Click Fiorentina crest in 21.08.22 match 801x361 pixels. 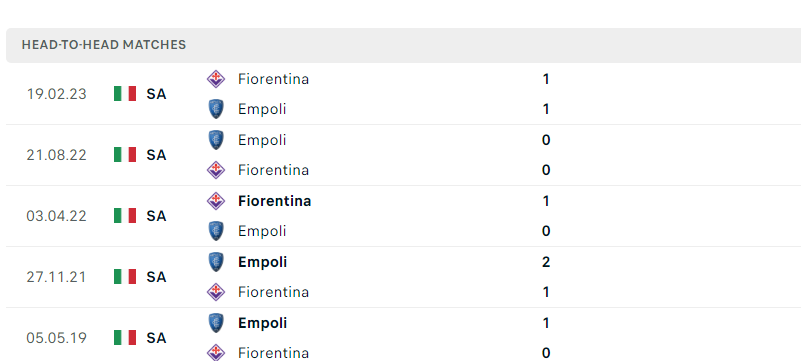click(x=216, y=170)
